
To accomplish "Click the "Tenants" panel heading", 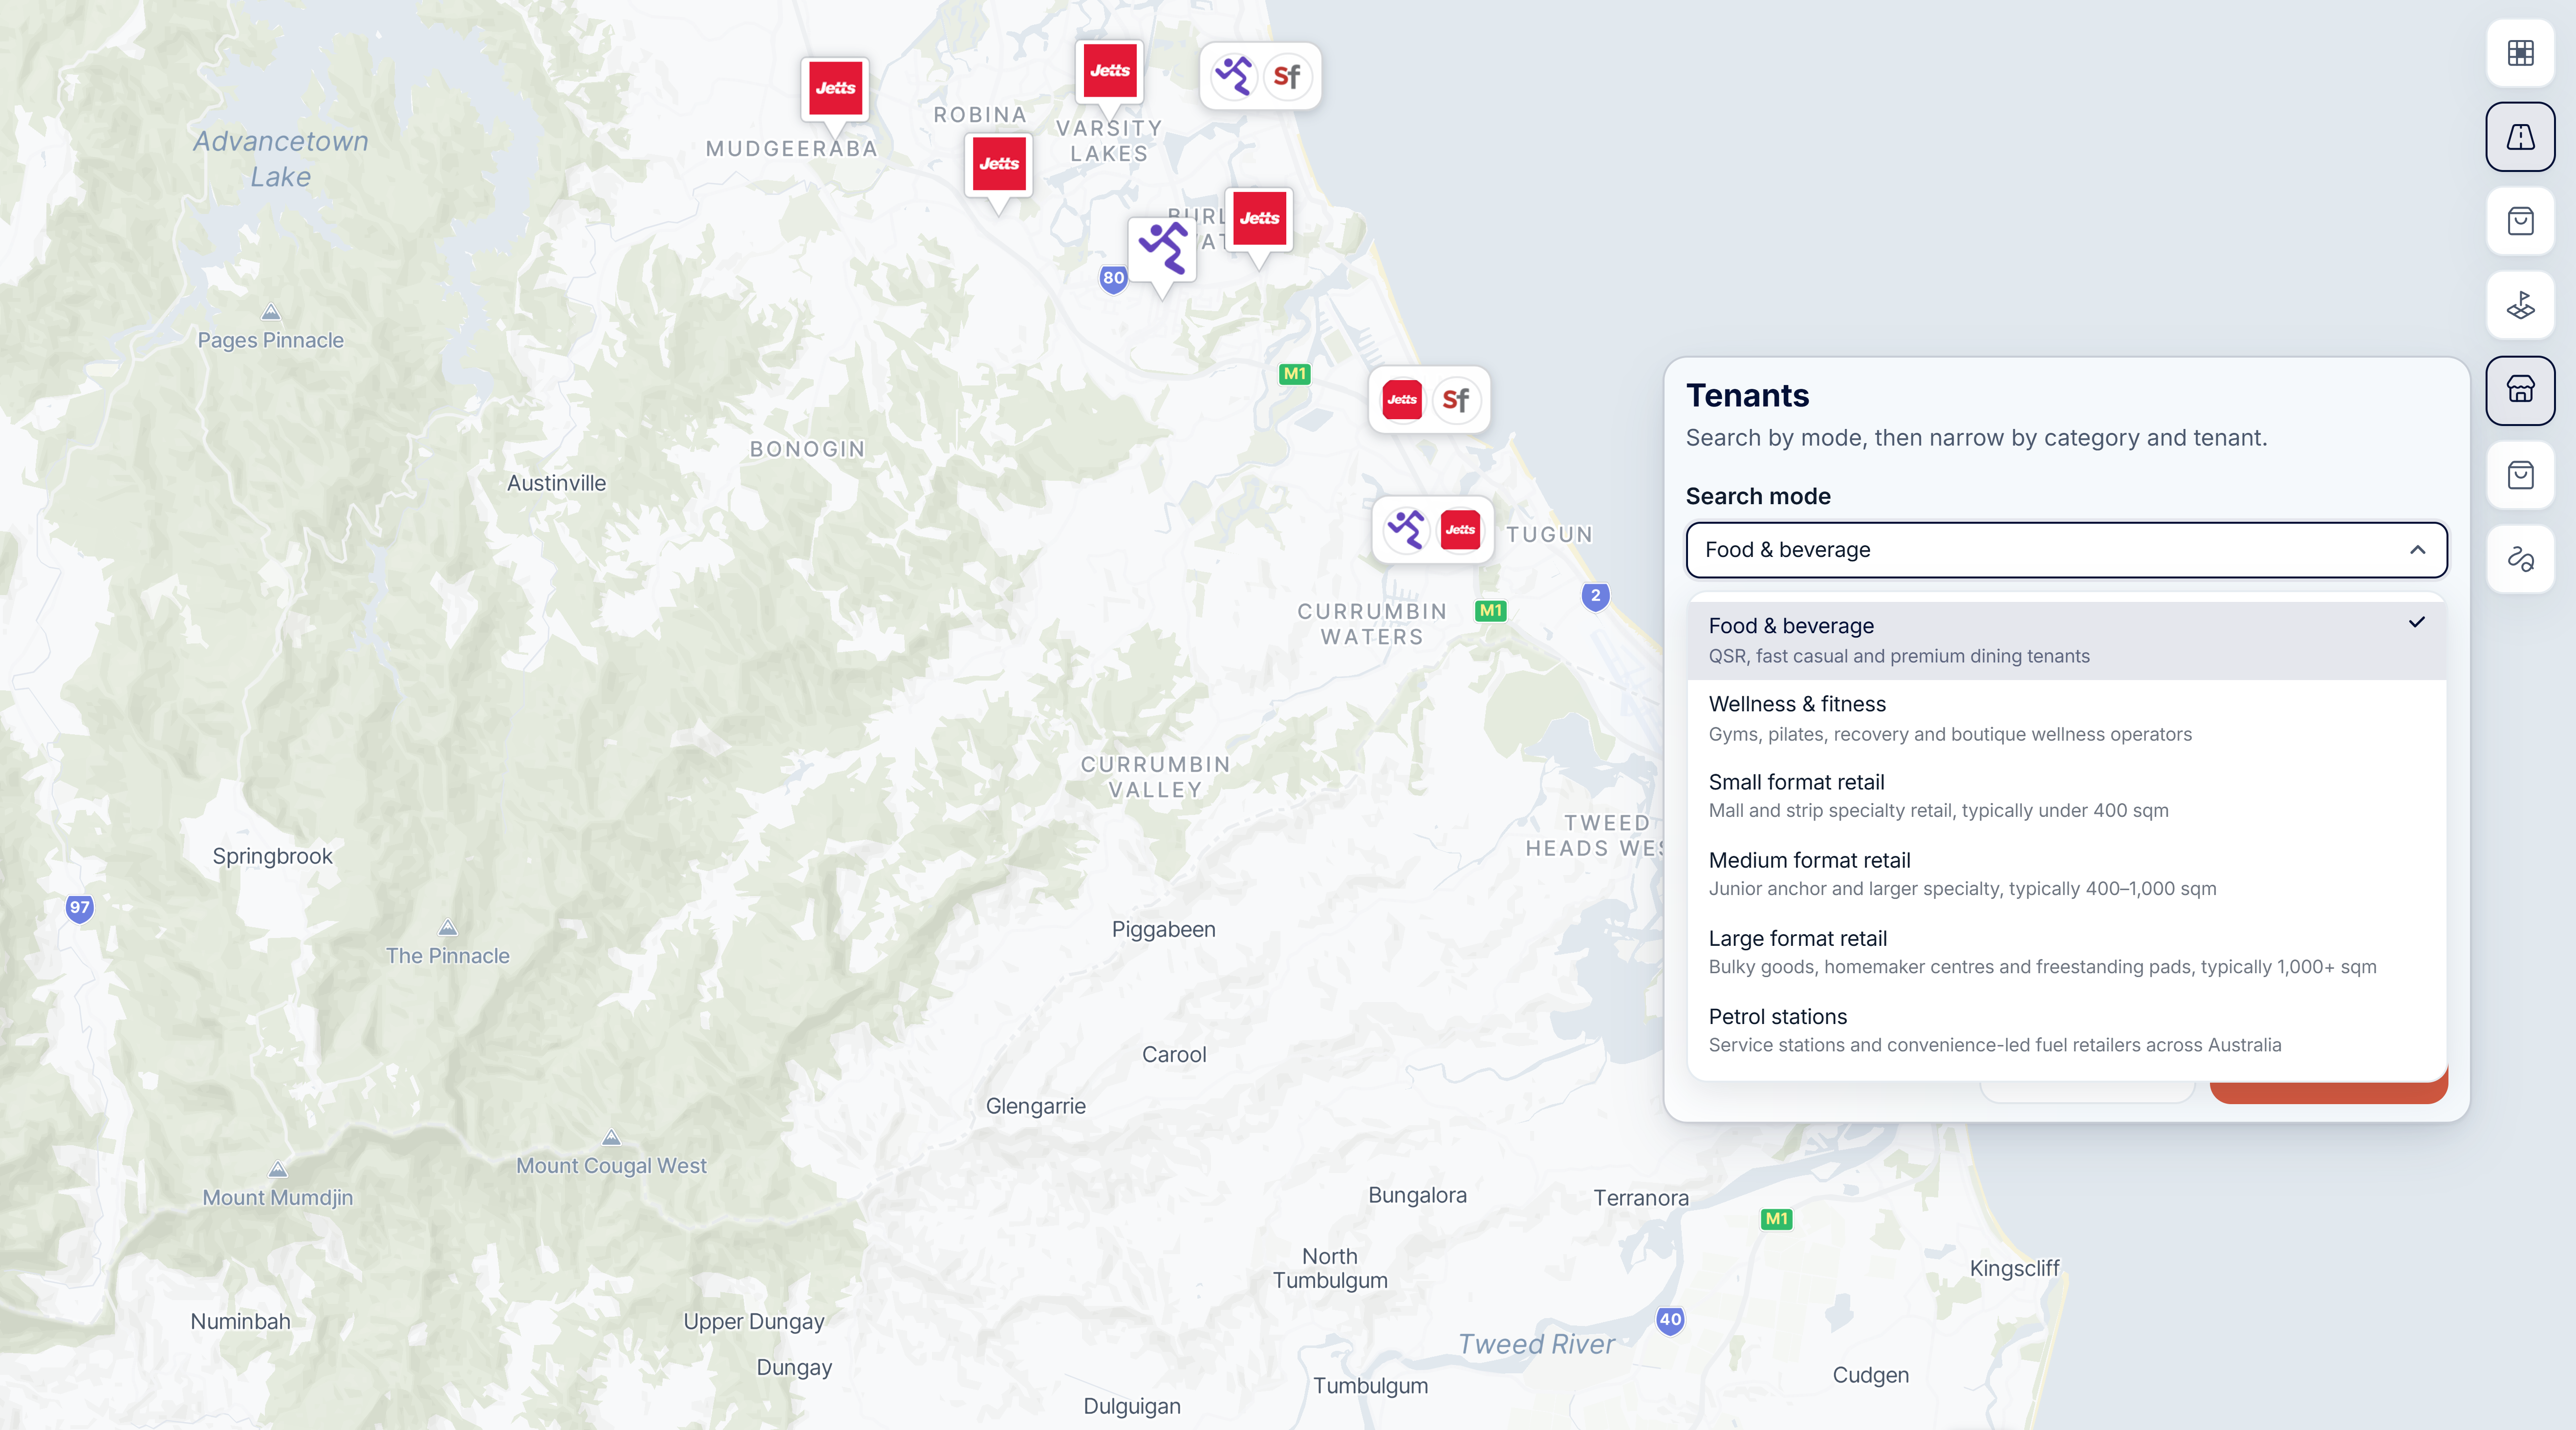I will pos(1747,395).
